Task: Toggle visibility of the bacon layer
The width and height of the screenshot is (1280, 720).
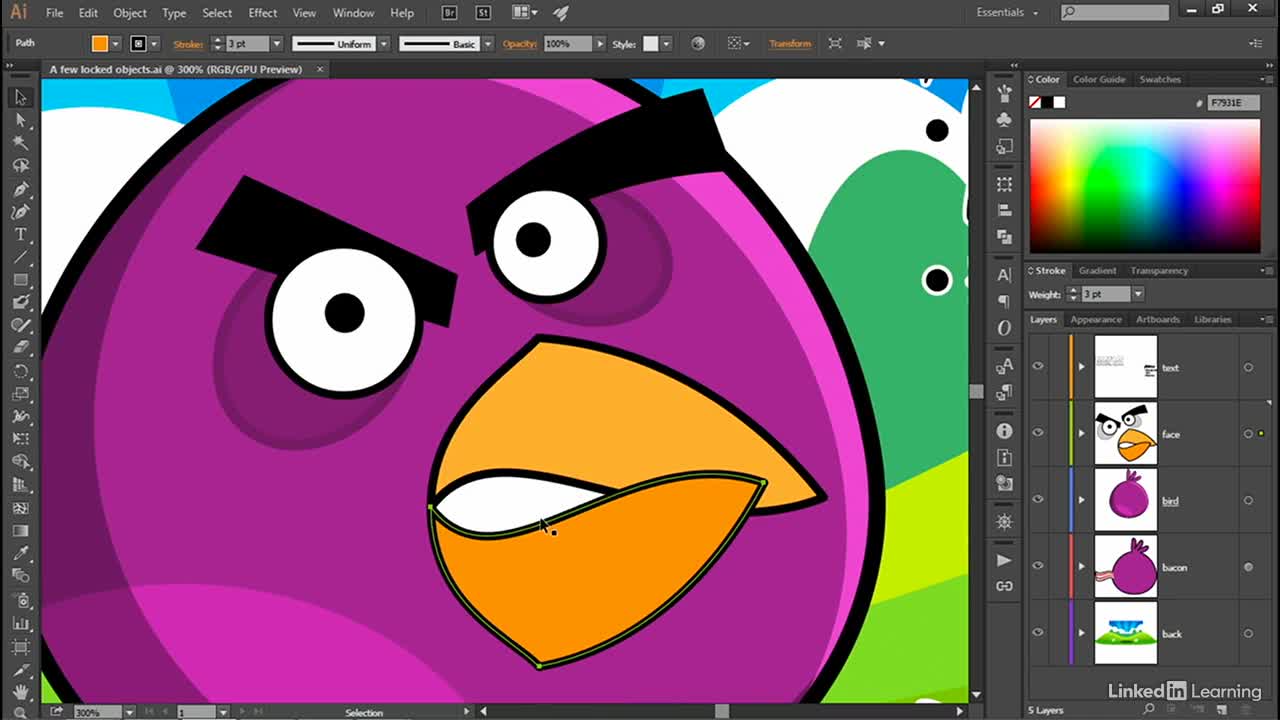Action: point(1038,566)
